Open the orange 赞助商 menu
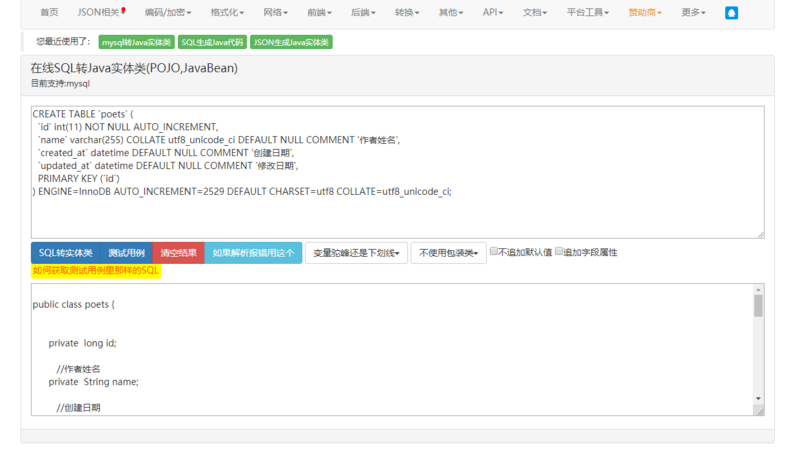The width and height of the screenshot is (800, 467). coord(645,12)
